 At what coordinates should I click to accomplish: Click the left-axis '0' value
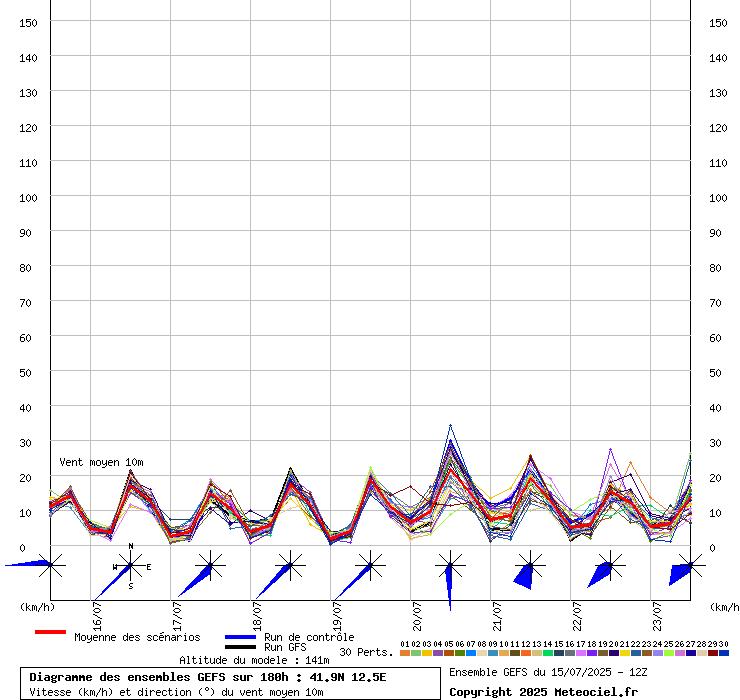[x=22, y=548]
